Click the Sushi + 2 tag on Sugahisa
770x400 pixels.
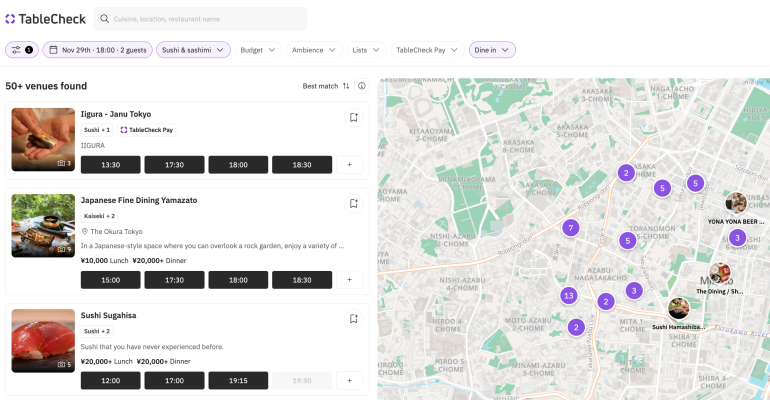97,331
